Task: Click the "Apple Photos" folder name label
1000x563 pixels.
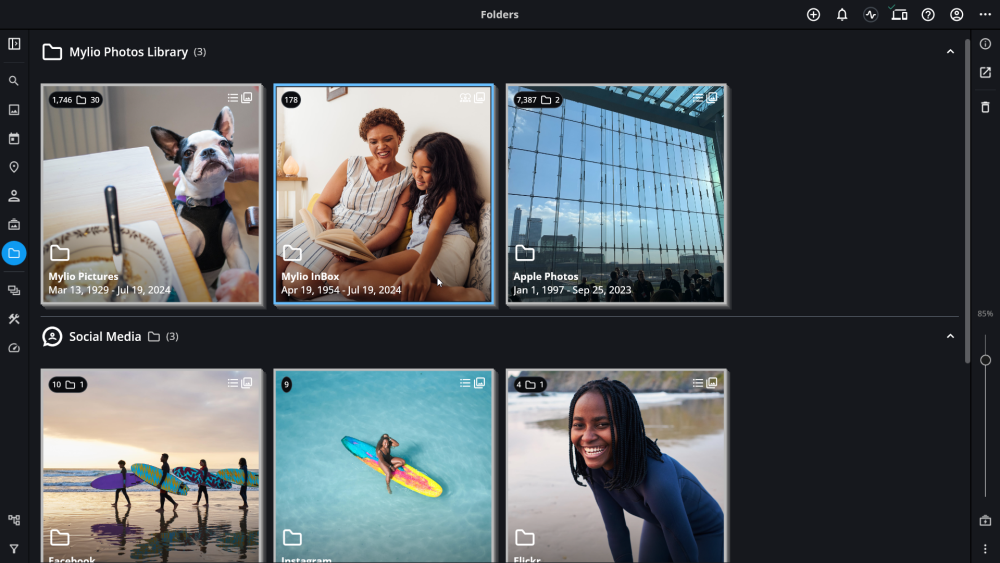Action: pos(546,277)
